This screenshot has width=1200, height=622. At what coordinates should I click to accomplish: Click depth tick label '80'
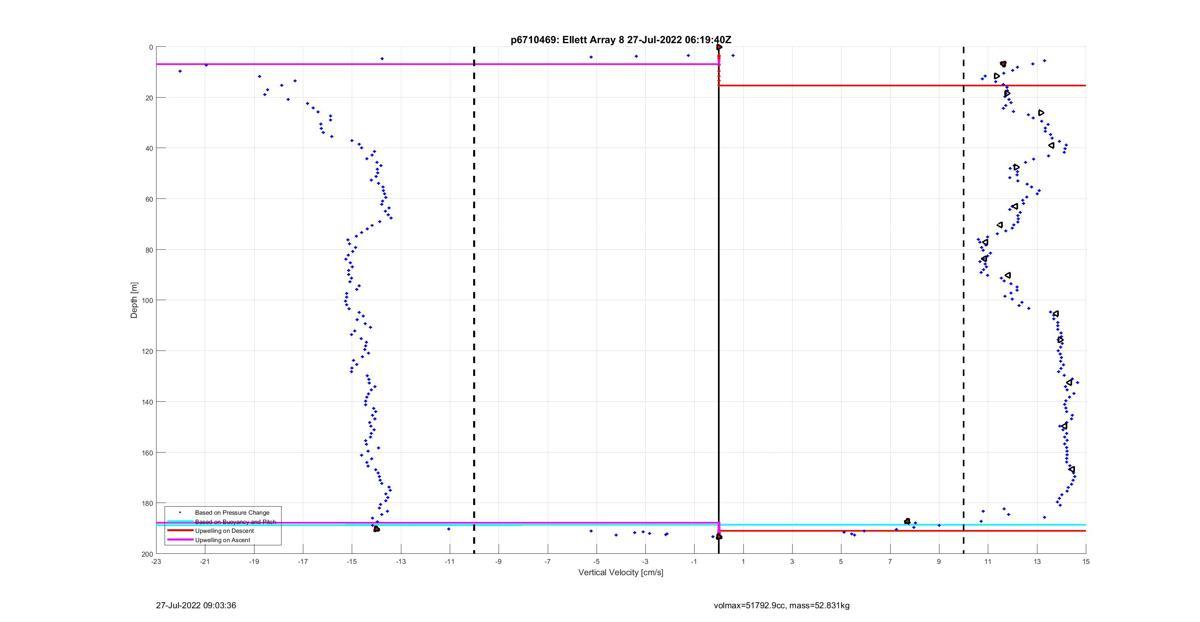[x=148, y=250]
